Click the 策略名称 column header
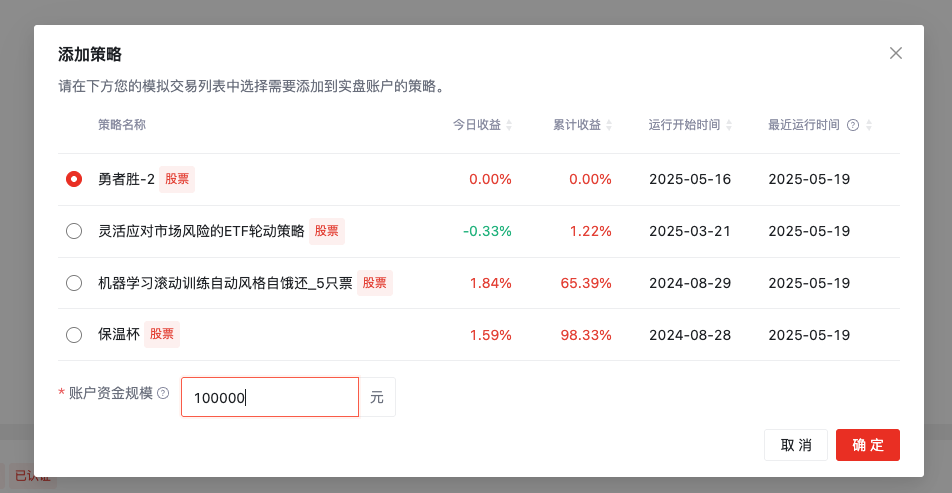Image resolution: width=952 pixels, height=493 pixels. click(x=122, y=125)
